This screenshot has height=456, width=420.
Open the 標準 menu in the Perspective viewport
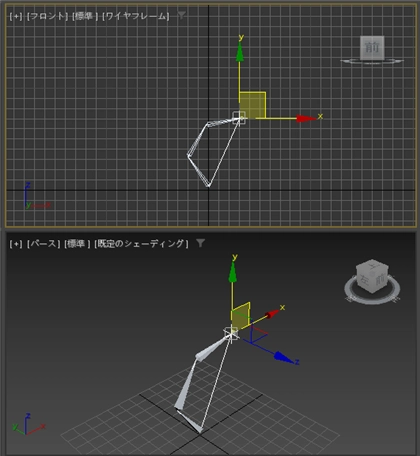click(x=77, y=244)
